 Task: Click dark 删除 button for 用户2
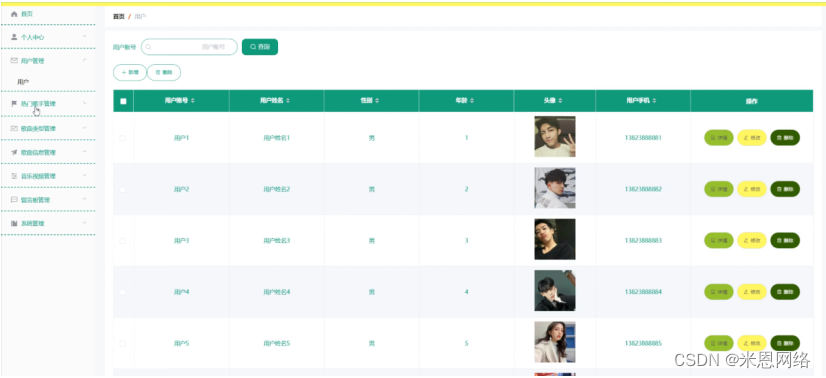click(x=785, y=189)
